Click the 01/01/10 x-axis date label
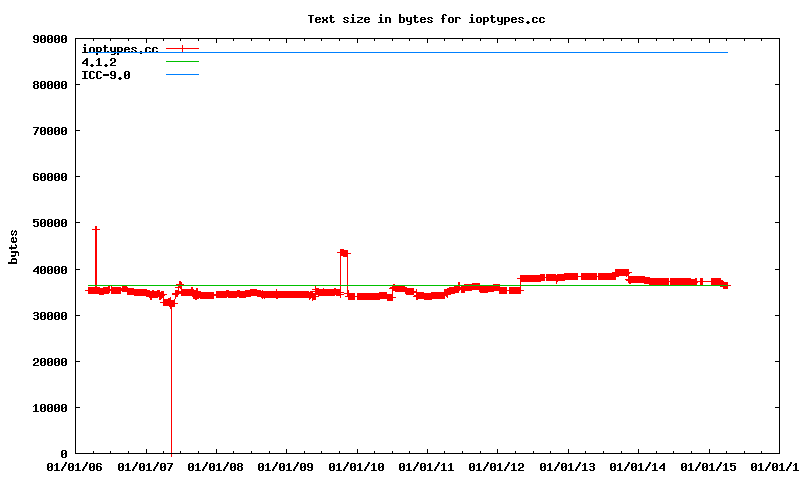 [x=357, y=467]
